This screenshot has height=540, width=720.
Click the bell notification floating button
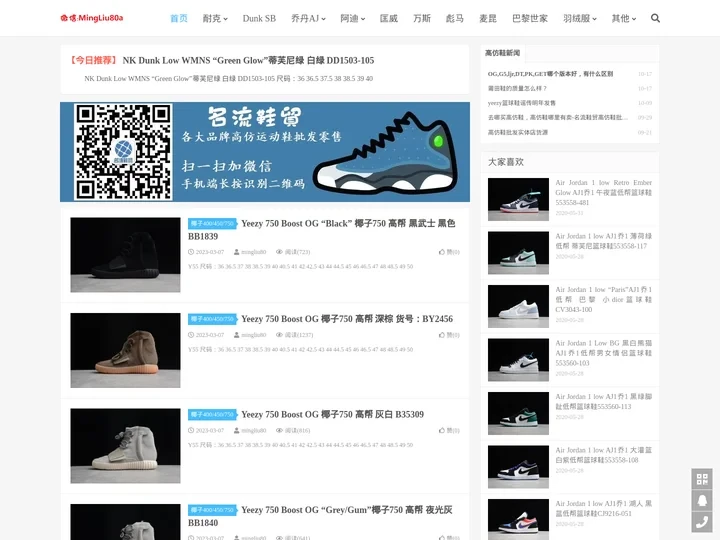[x=702, y=501]
